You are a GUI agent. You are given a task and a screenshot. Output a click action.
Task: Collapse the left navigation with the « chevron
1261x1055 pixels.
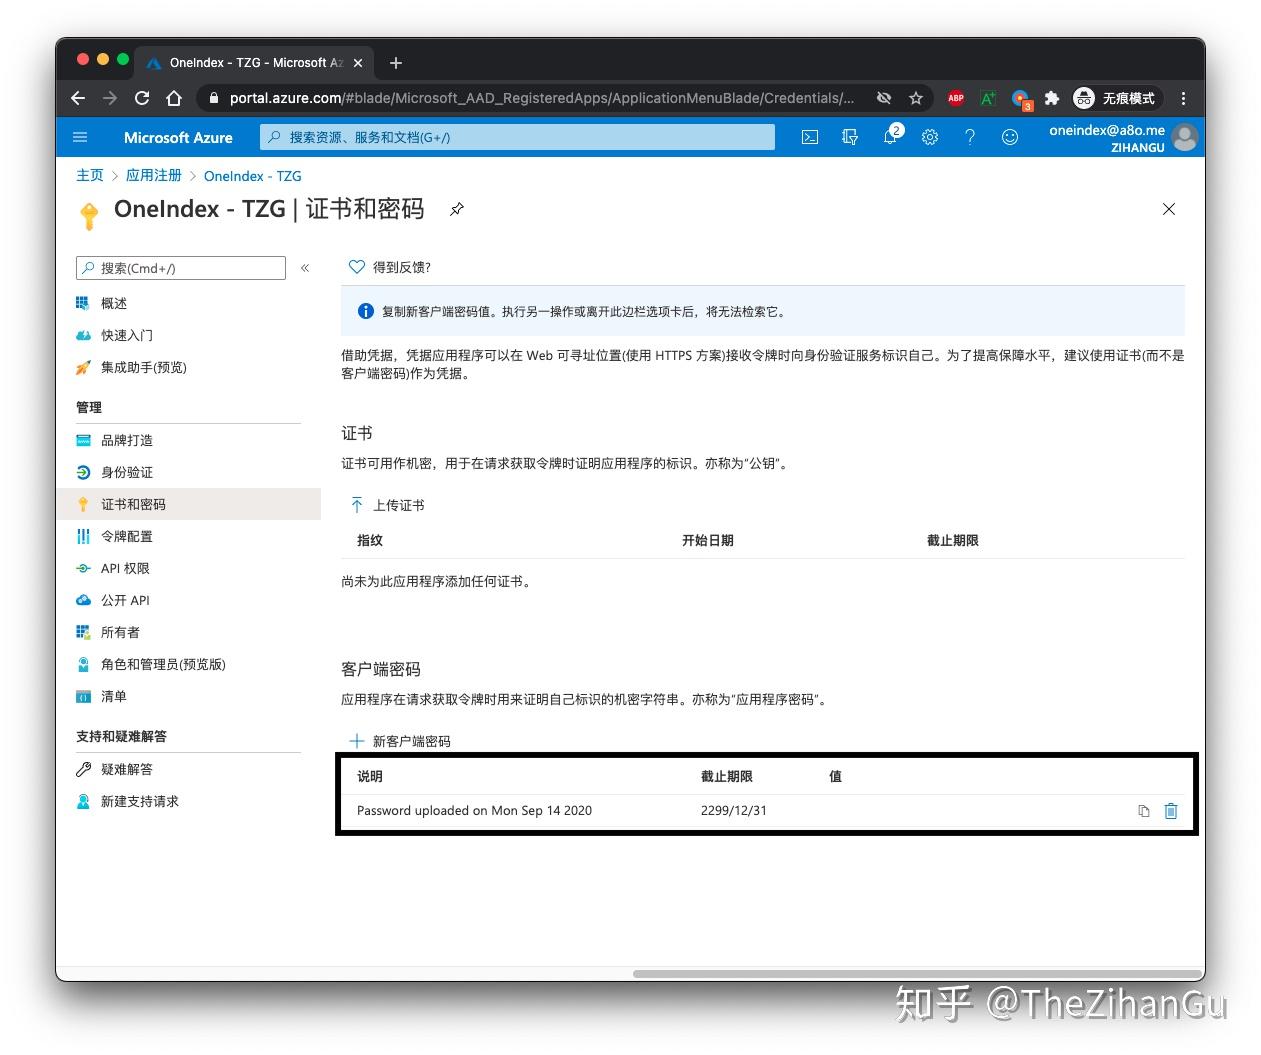pos(305,267)
